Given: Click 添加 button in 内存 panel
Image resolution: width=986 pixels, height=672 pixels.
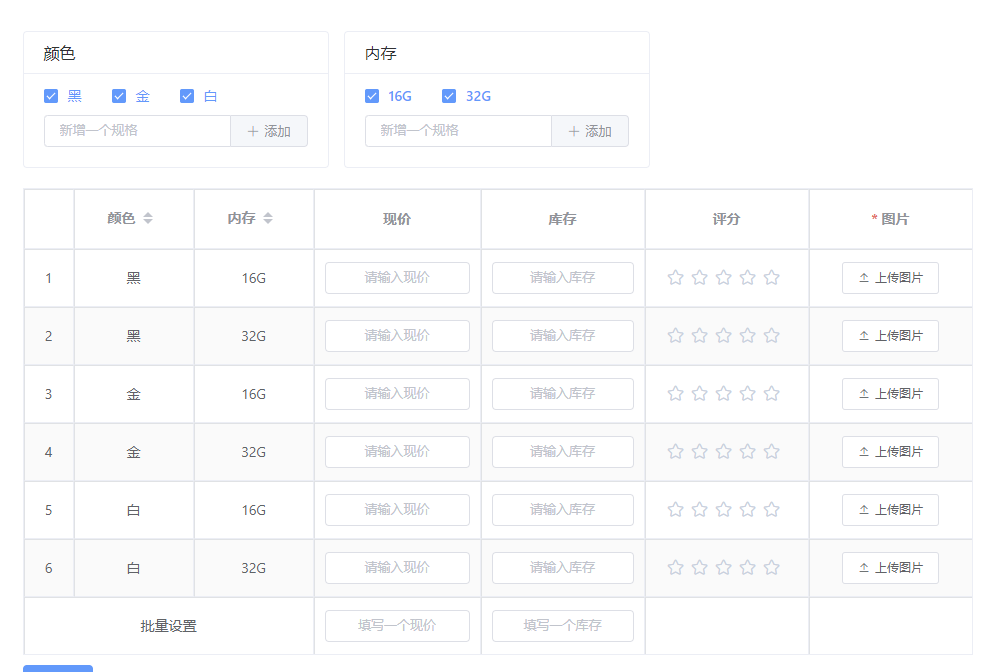Looking at the screenshot, I should tap(590, 131).
